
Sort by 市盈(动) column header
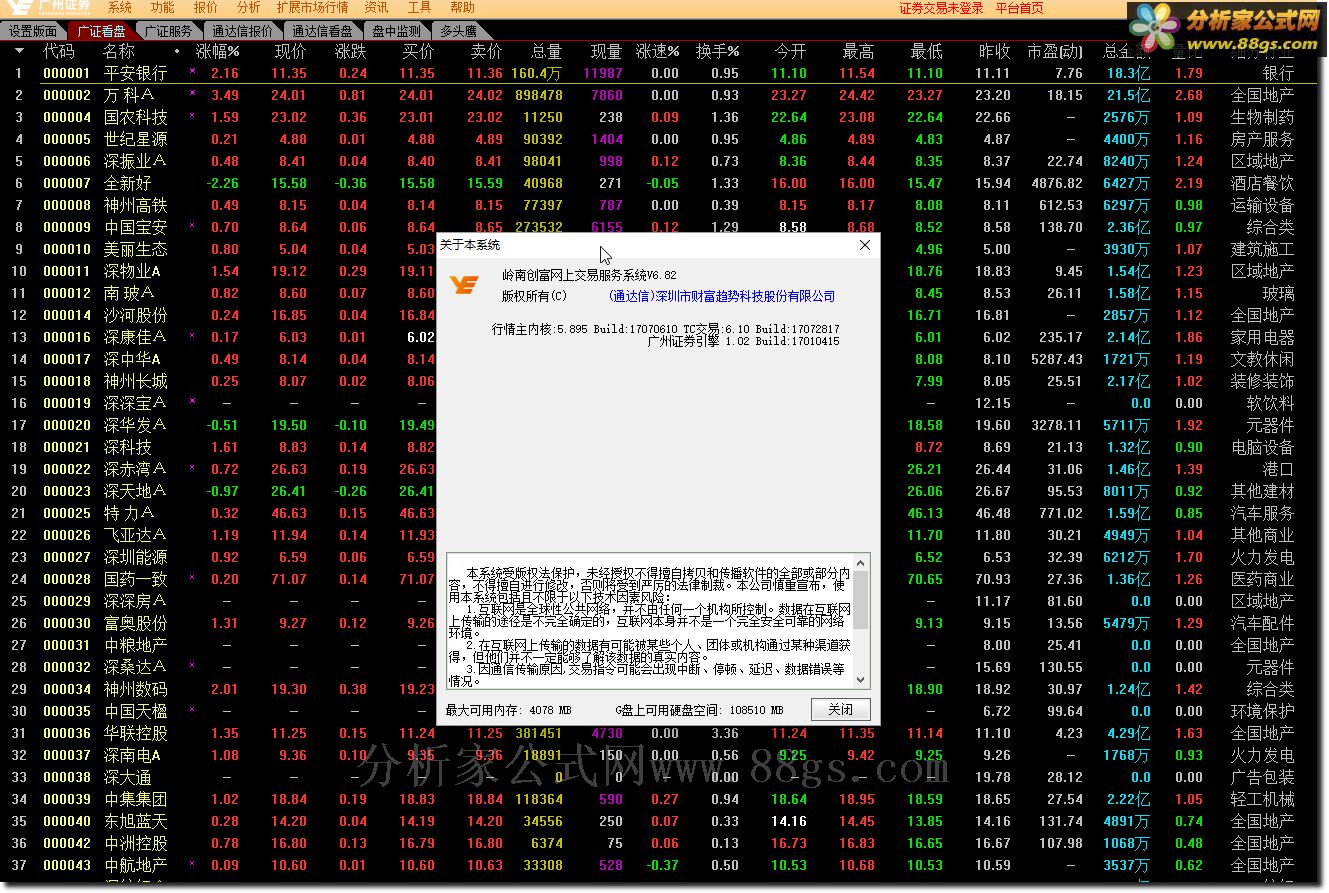[1054, 51]
